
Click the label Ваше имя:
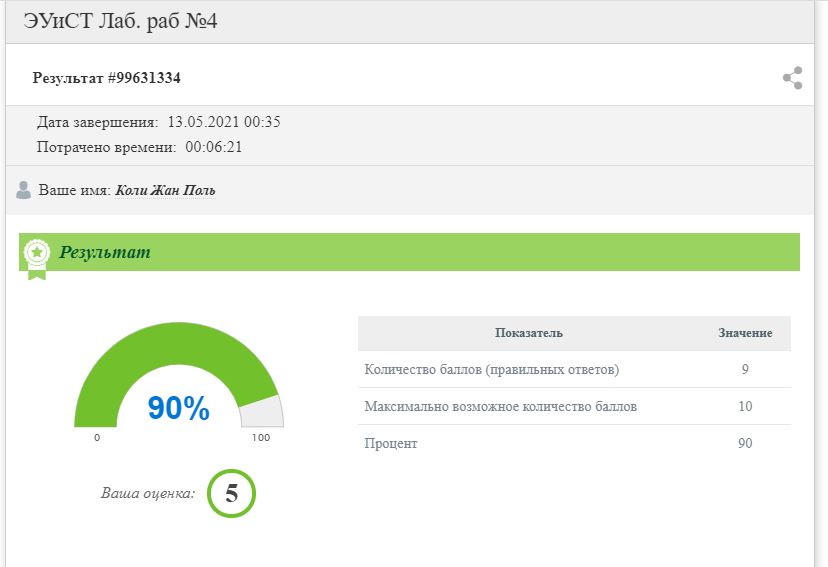(x=75, y=190)
